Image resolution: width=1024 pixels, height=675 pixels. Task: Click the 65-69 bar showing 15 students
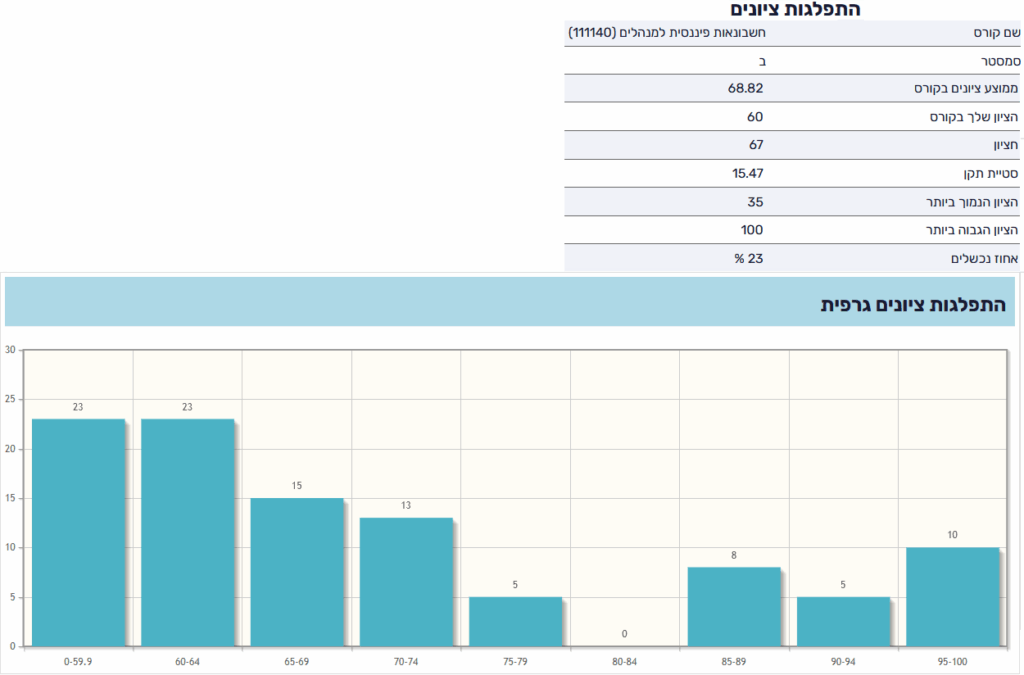[x=297, y=571]
